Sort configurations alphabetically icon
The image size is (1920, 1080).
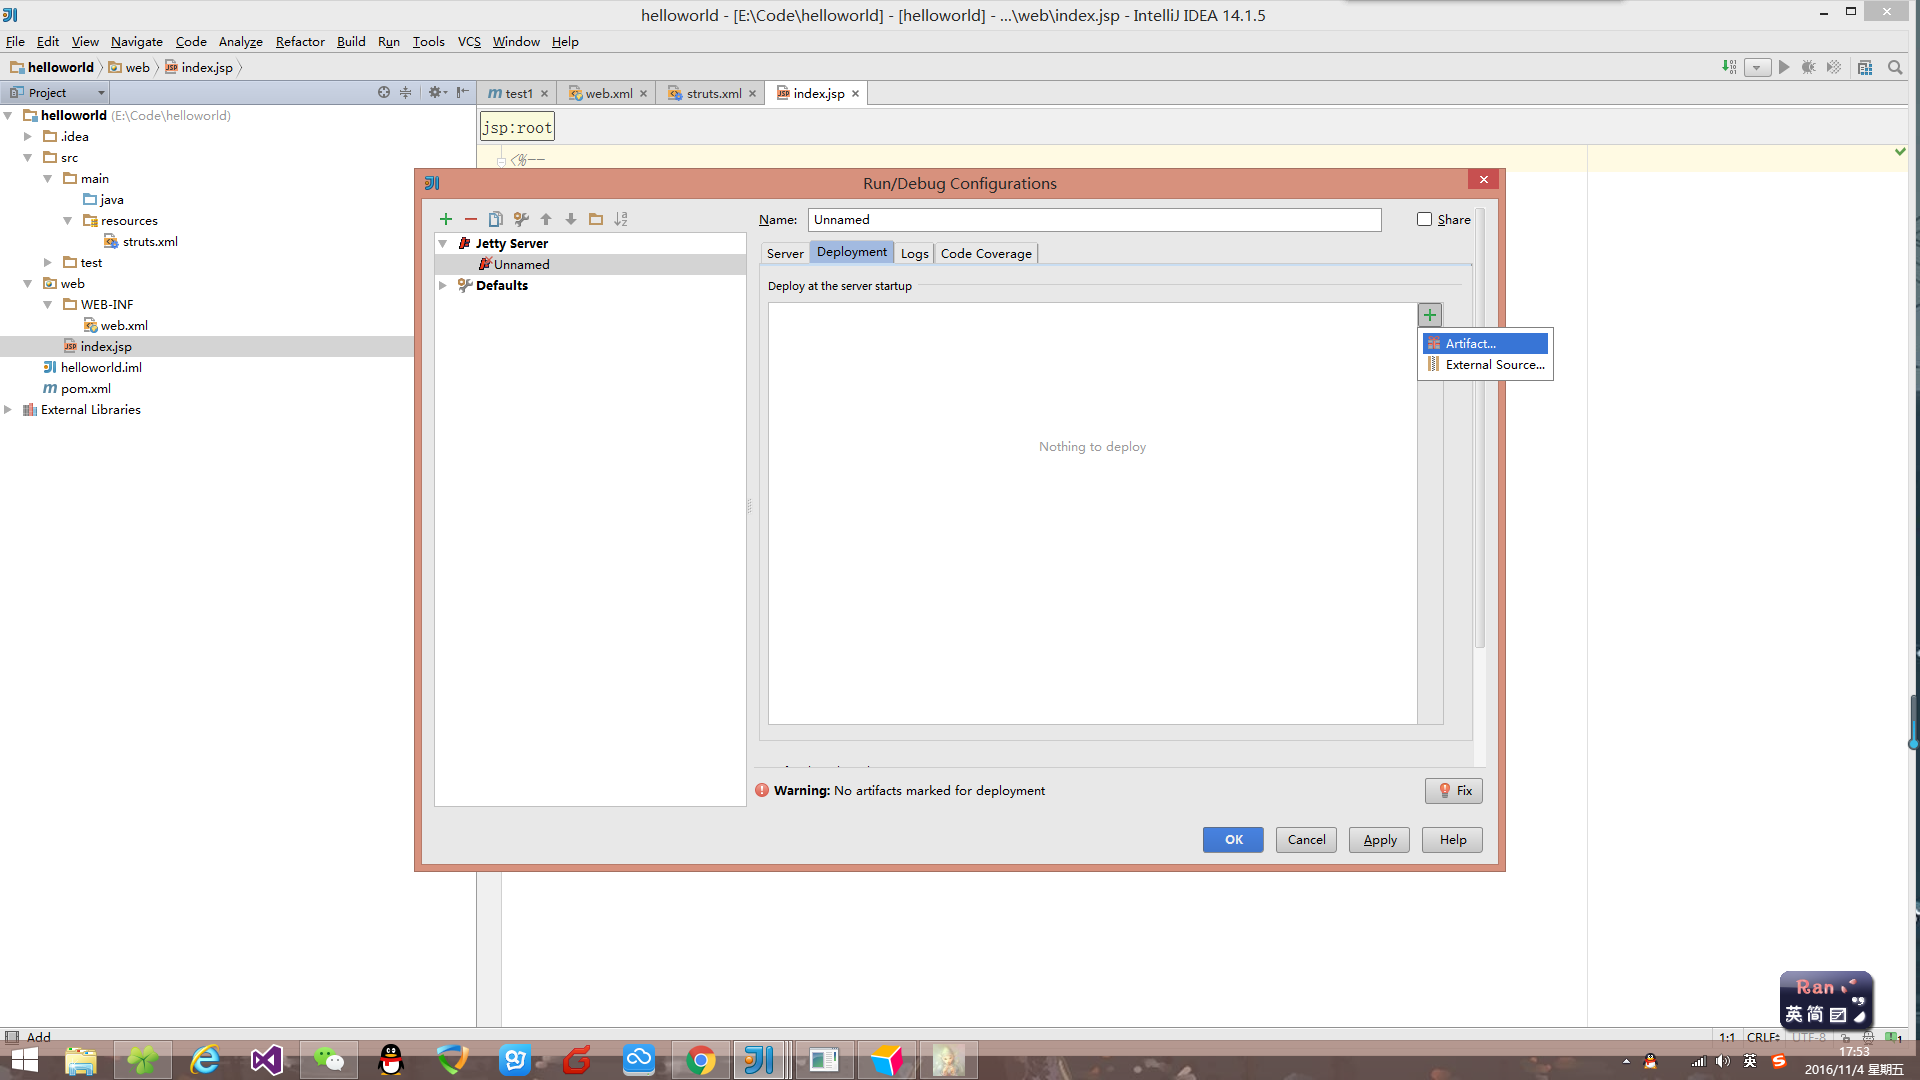(x=621, y=219)
